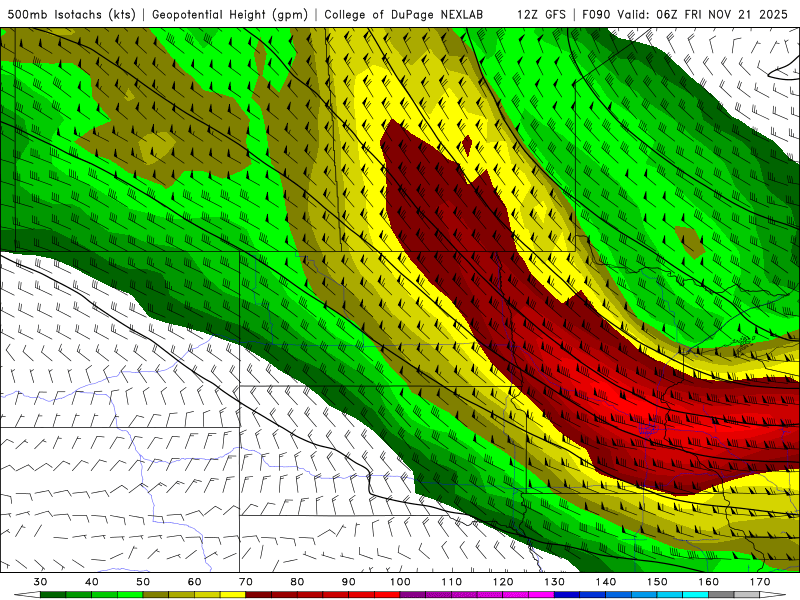Click the color scale label "170"
Viewport: 800px width, 600px height.
760,582
